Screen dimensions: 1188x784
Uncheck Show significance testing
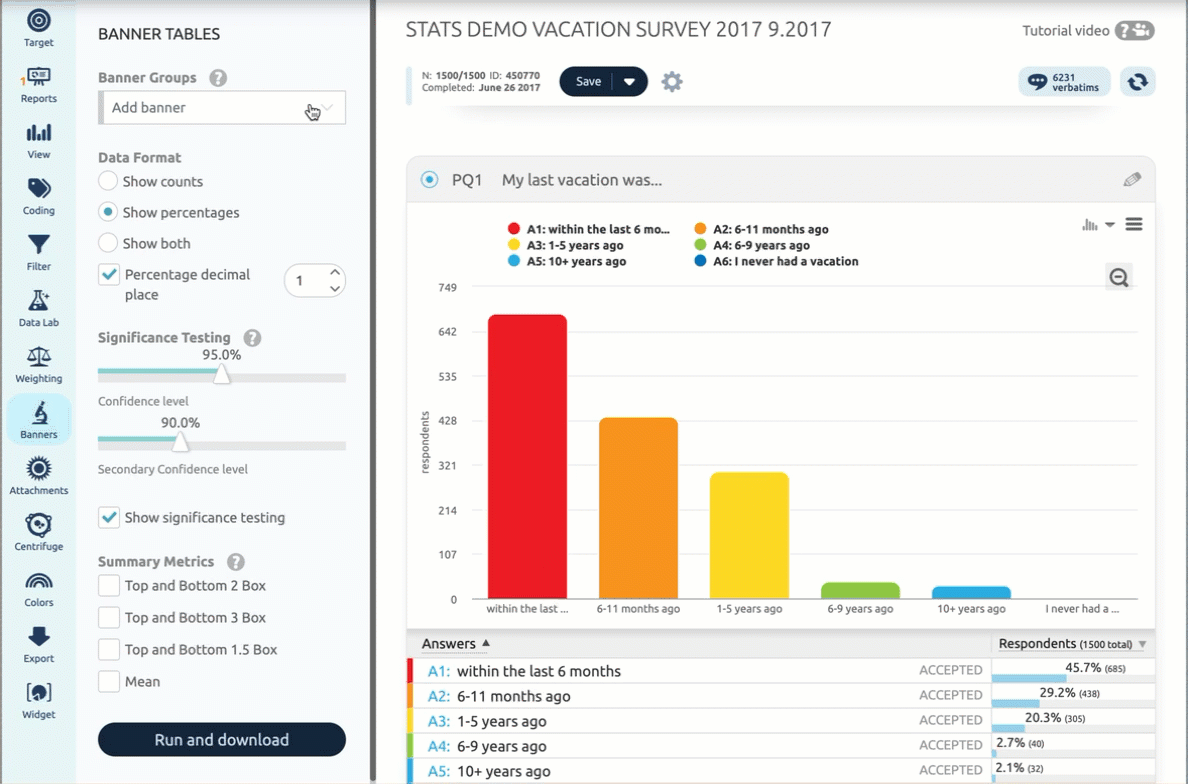pos(109,518)
